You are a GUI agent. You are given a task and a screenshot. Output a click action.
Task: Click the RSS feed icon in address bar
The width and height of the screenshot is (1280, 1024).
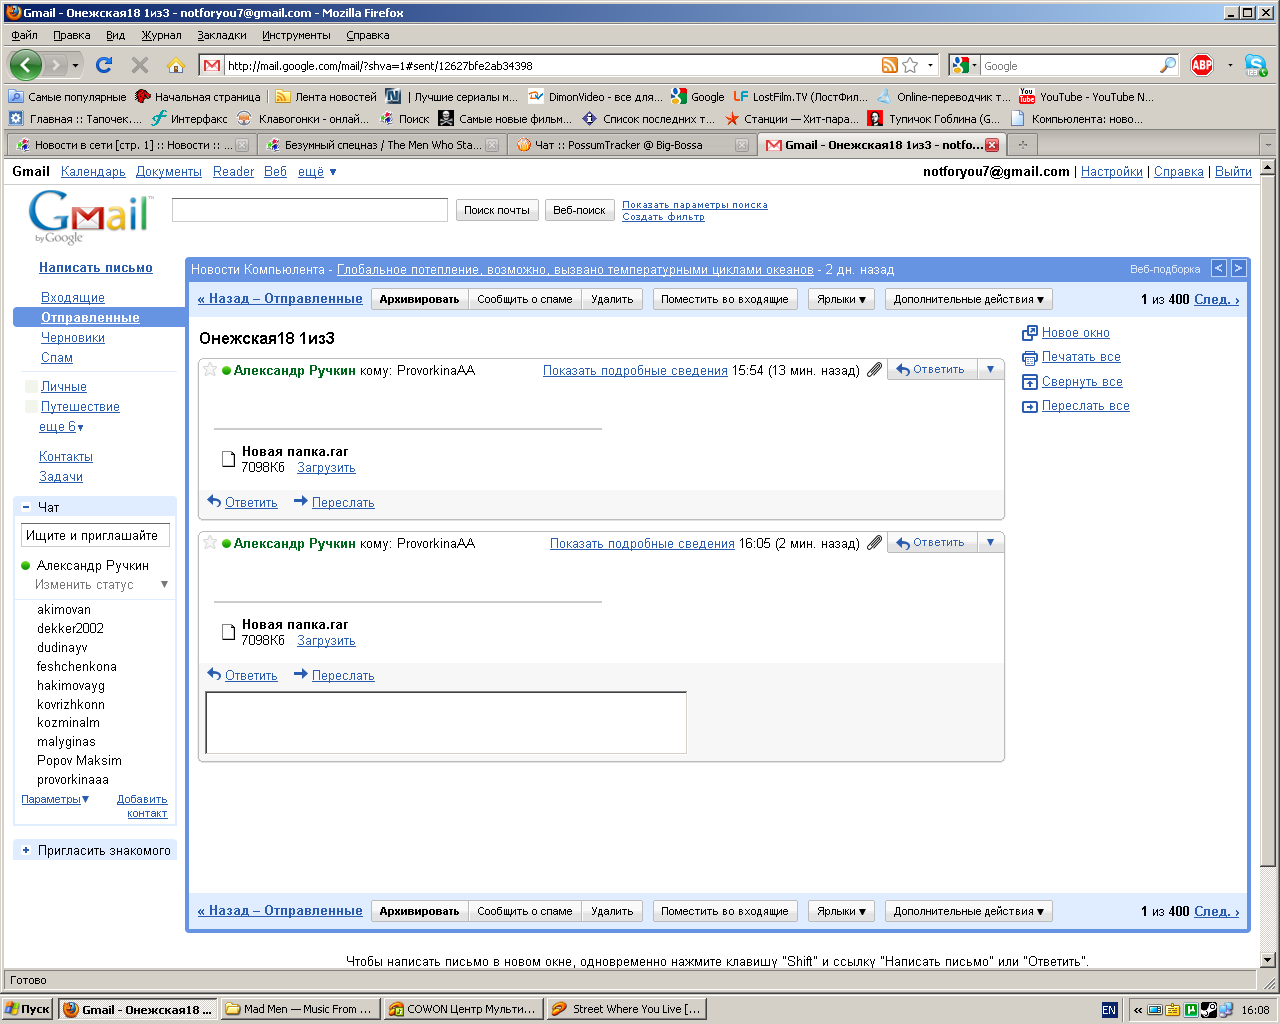(x=889, y=65)
